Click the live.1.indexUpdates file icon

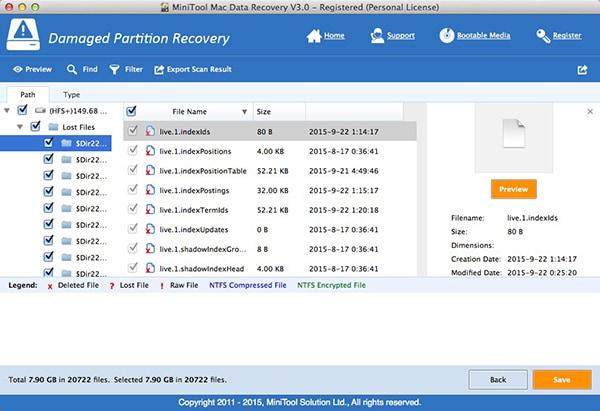click(x=150, y=229)
